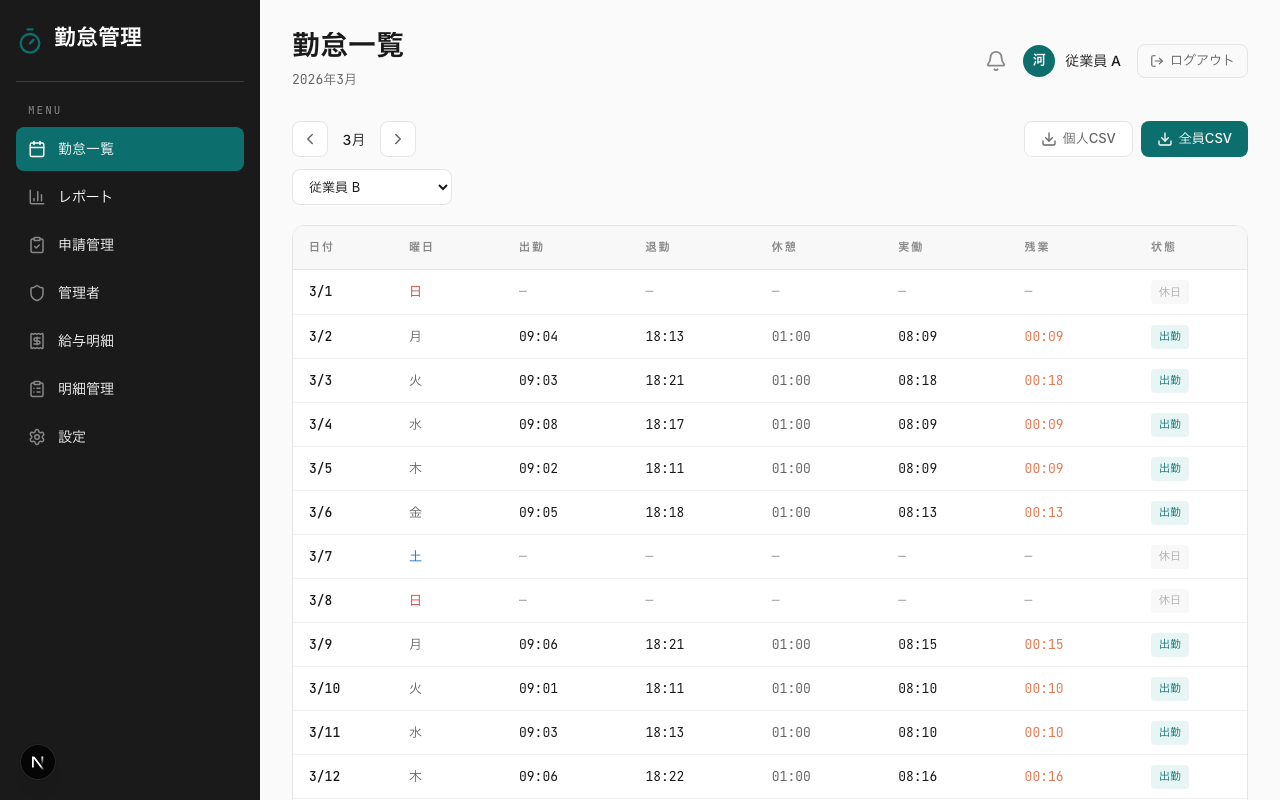Click the 設定 gear icon
The height and width of the screenshot is (800, 1280).
(37, 437)
